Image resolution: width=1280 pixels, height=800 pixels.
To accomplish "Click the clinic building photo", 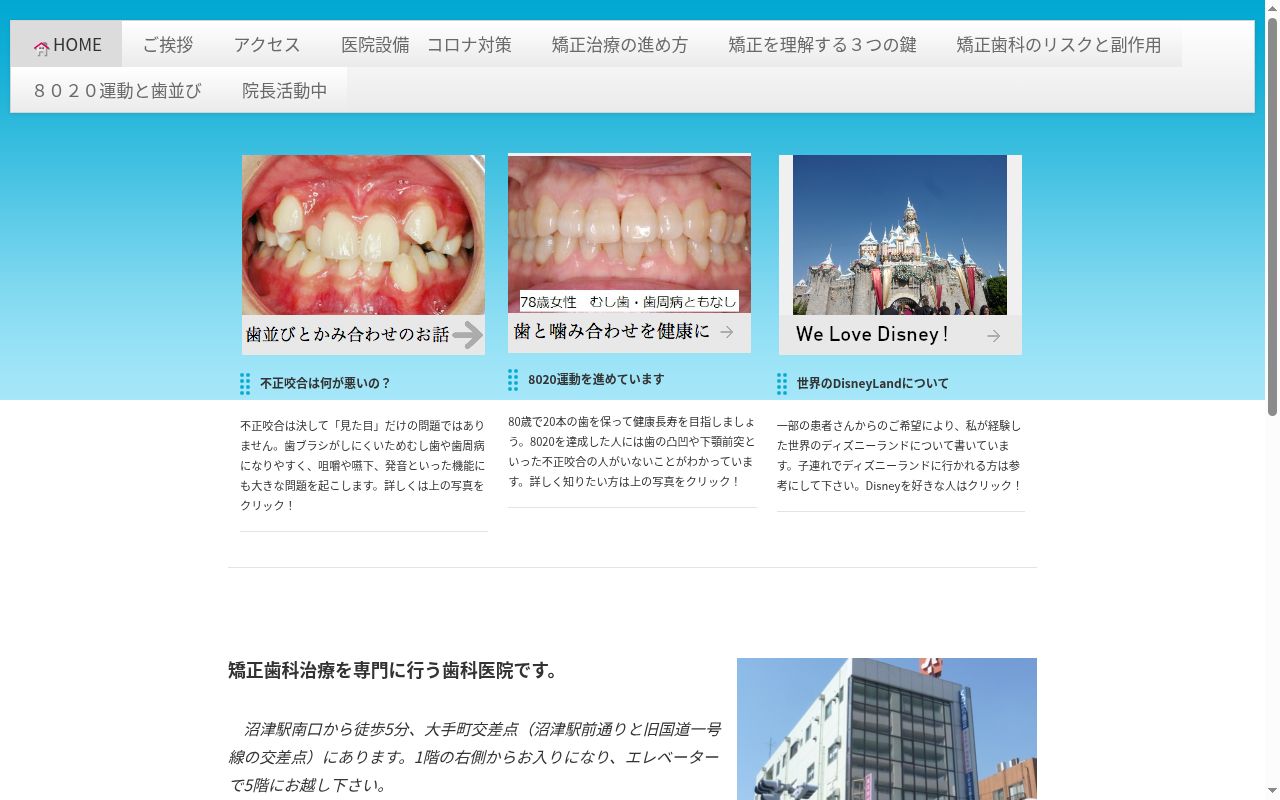I will click(887, 729).
